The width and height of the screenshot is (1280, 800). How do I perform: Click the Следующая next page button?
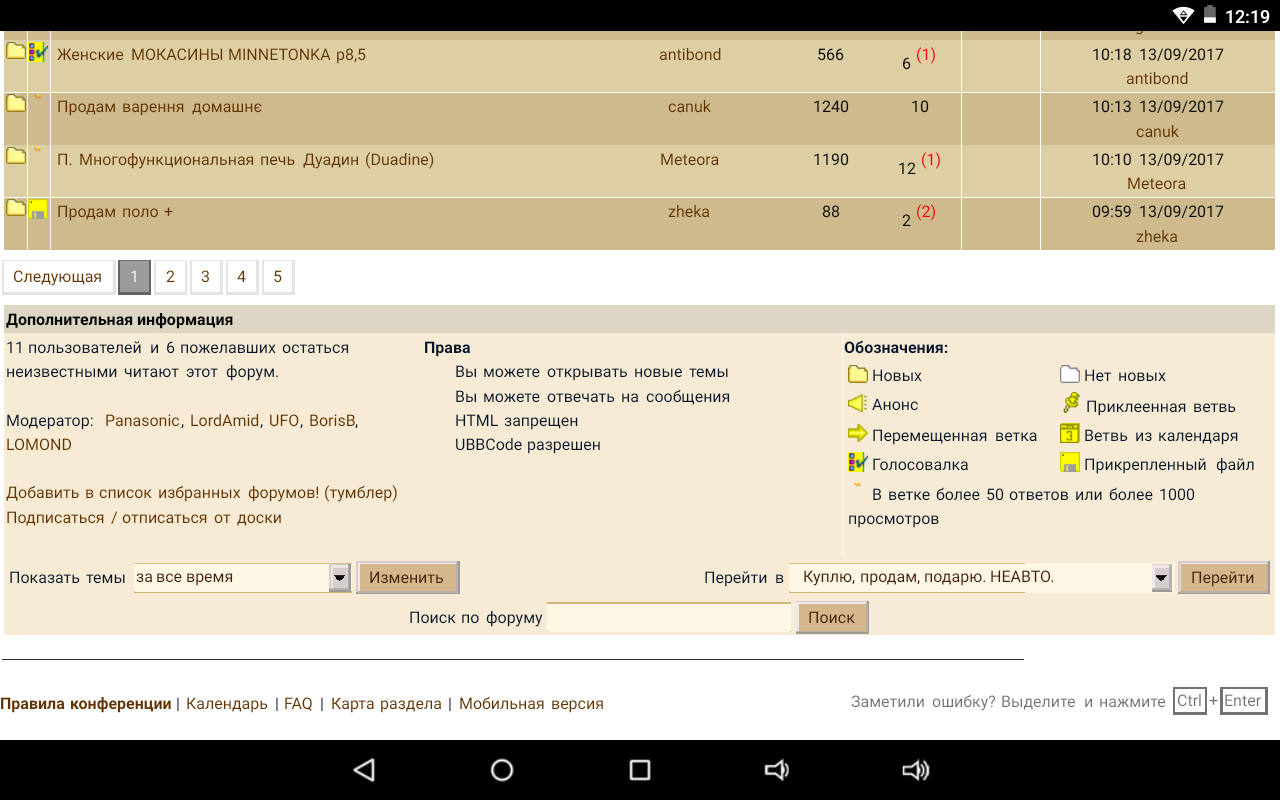pyautogui.click(x=58, y=277)
